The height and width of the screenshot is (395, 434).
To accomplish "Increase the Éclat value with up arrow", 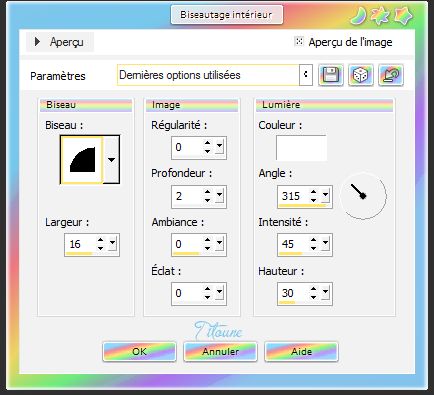I will point(207,289).
